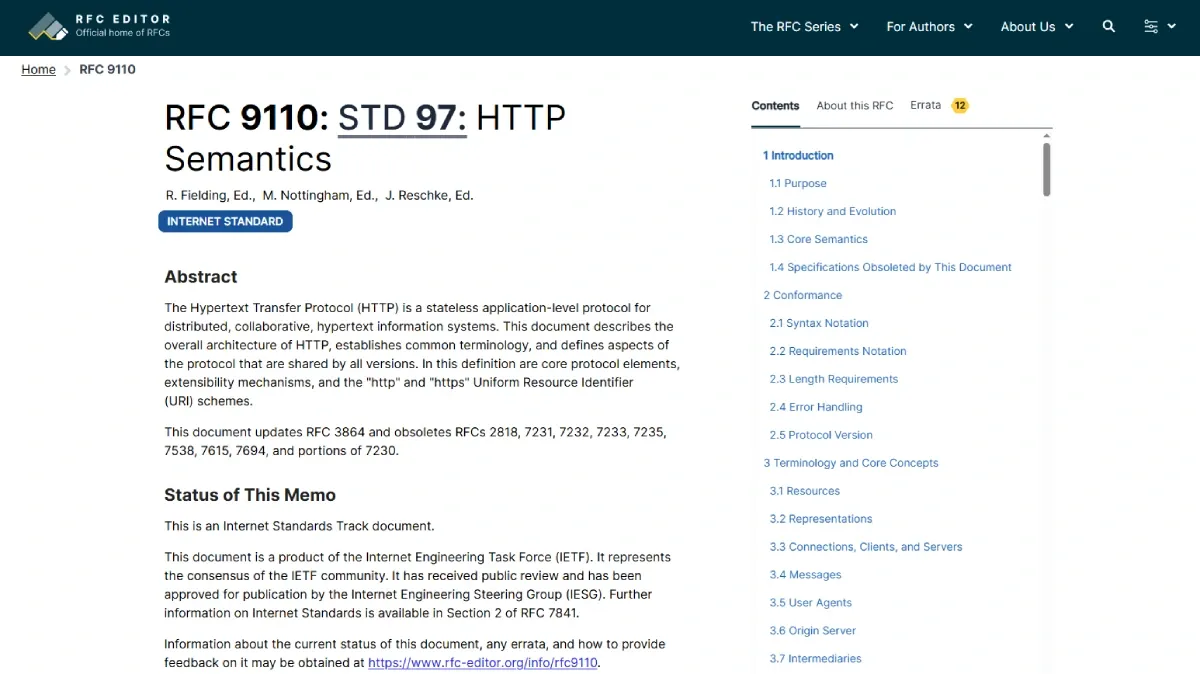Image resolution: width=1200 pixels, height=674 pixels.
Task: Click the Errata count badge 12
Action: tap(960, 106)
